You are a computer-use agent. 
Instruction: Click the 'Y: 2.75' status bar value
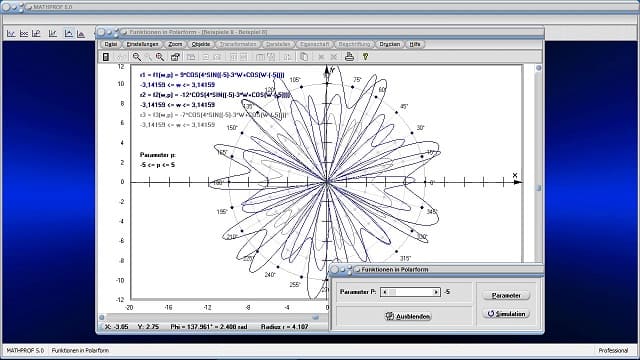point(149,327)
